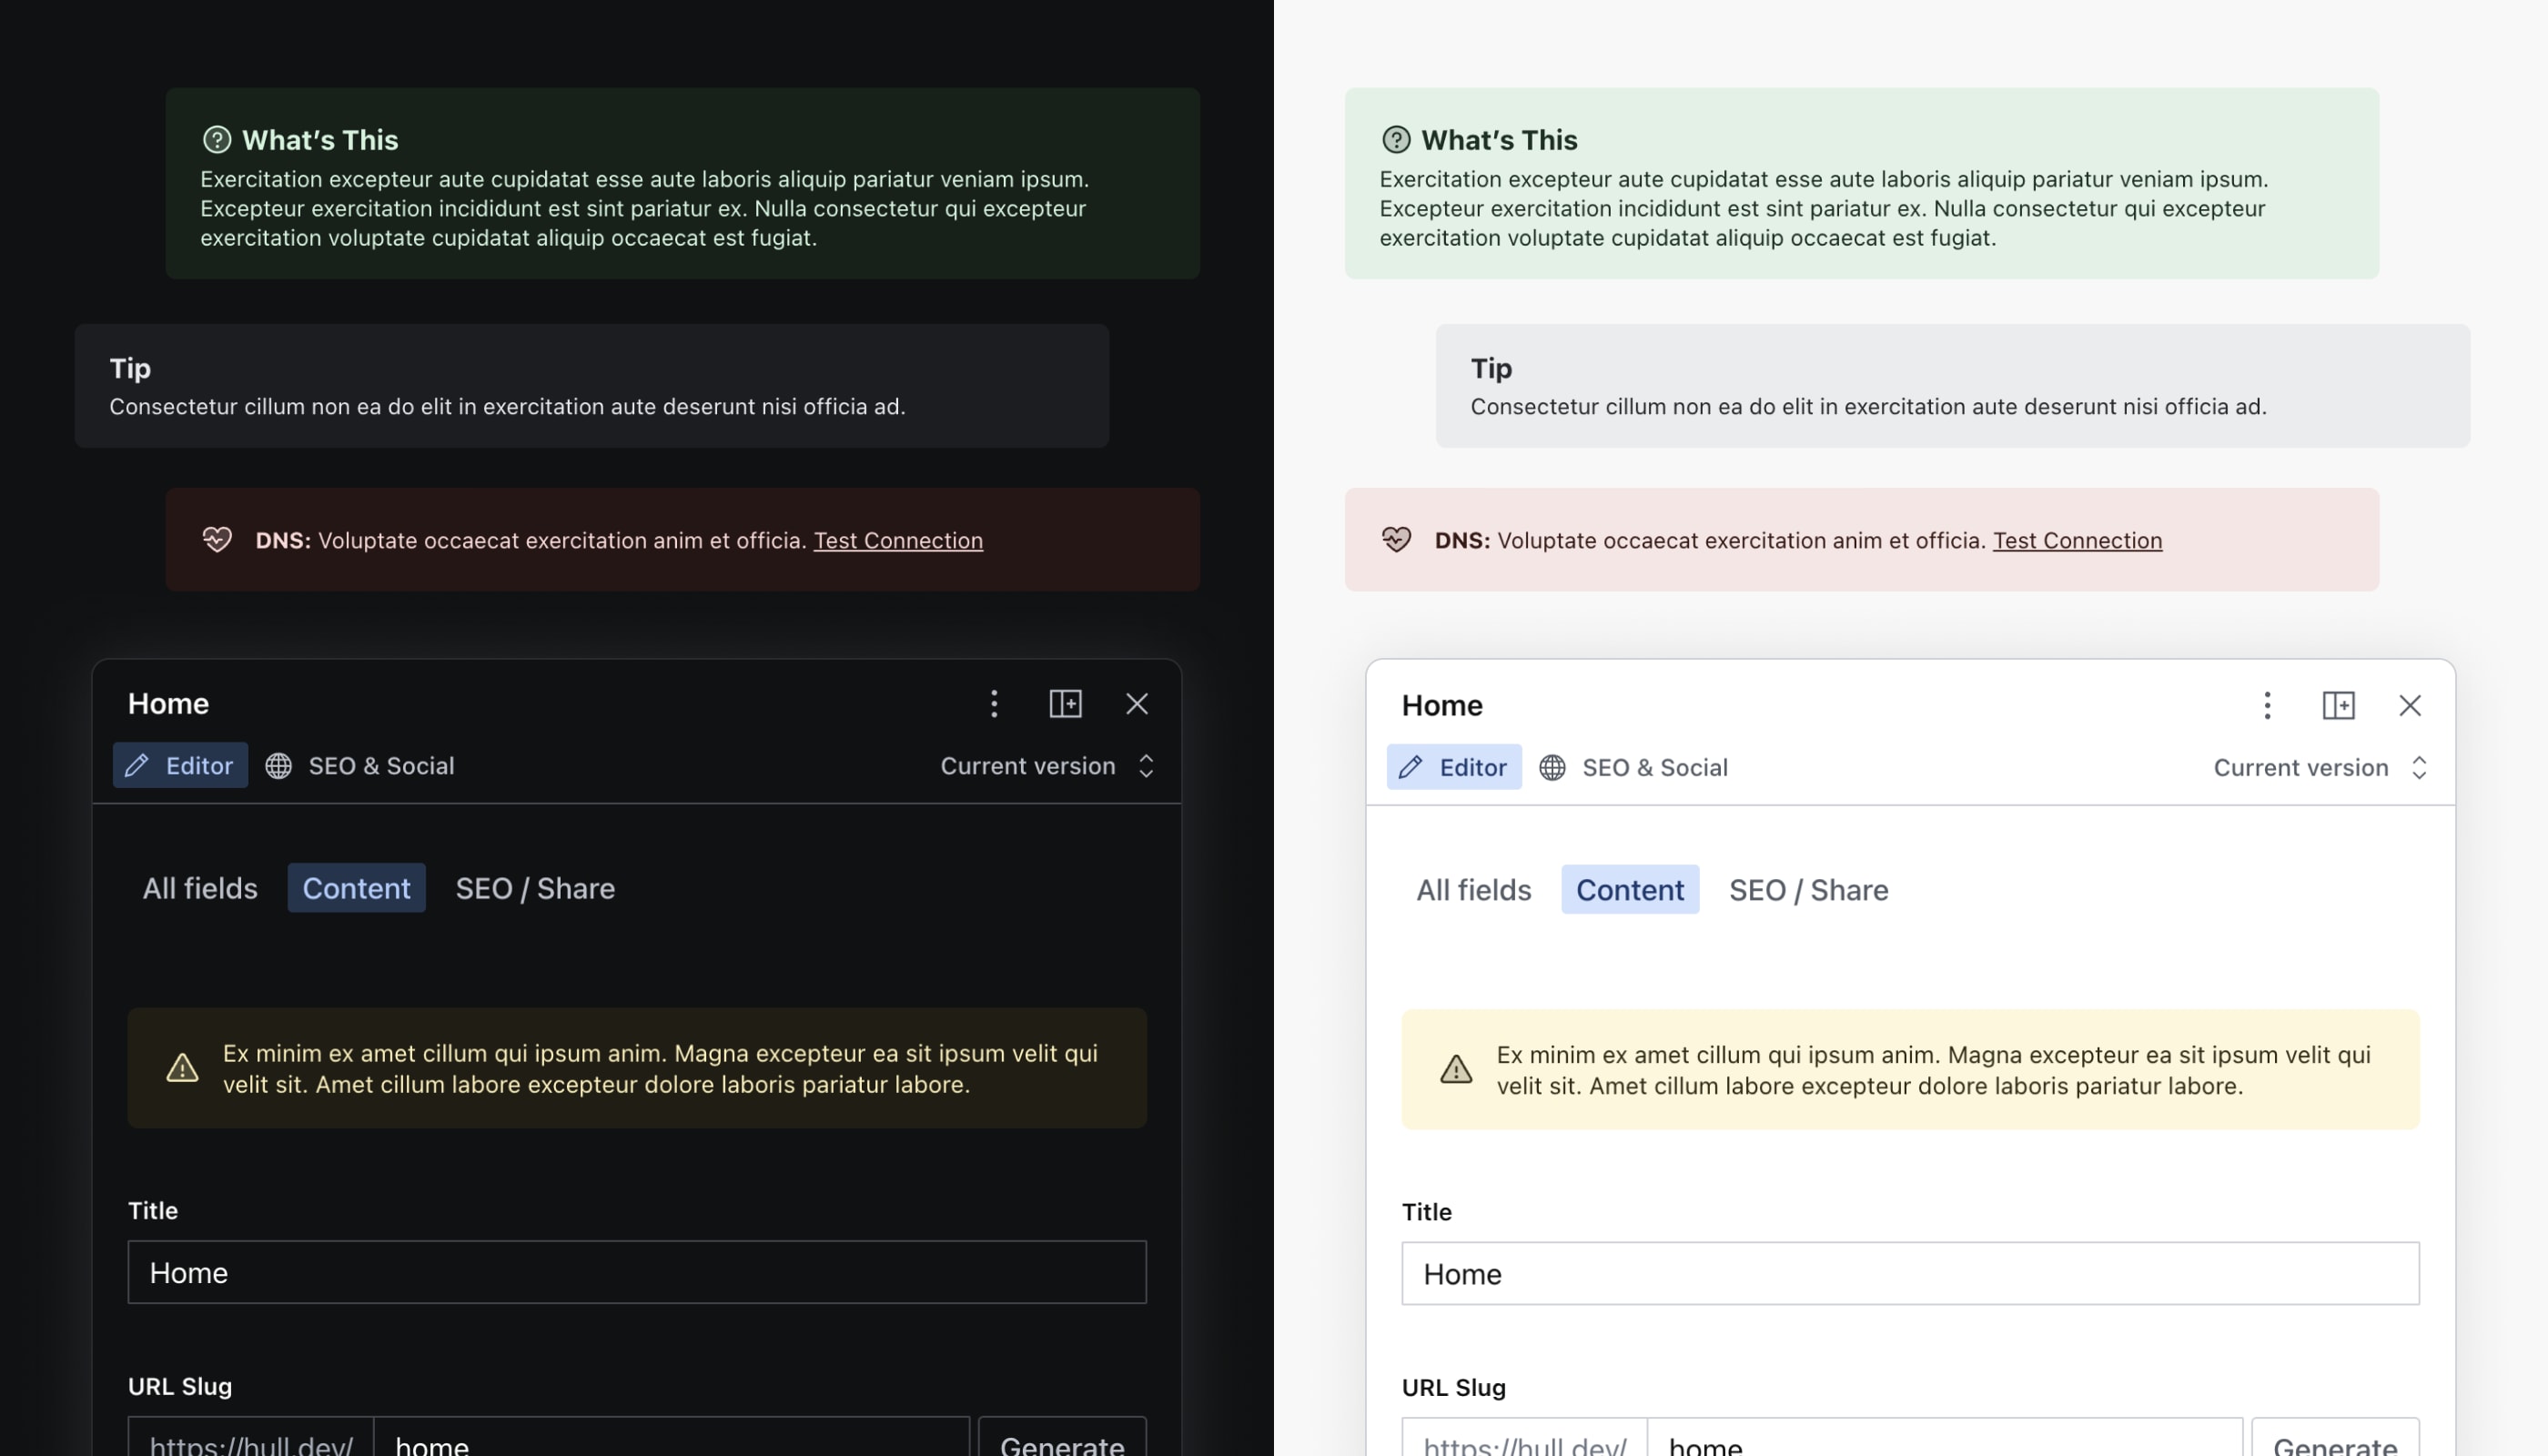
Task: Expand Current version selector arrows in light panel
Action: tap(2419, 768)
